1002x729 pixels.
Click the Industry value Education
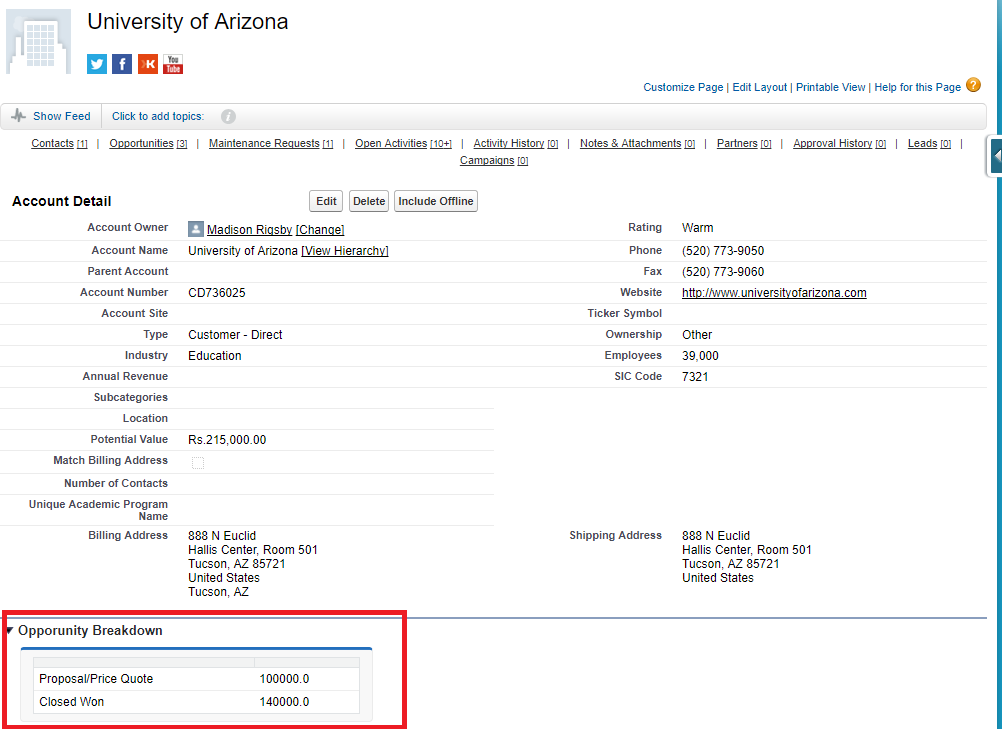pos(215,356)
